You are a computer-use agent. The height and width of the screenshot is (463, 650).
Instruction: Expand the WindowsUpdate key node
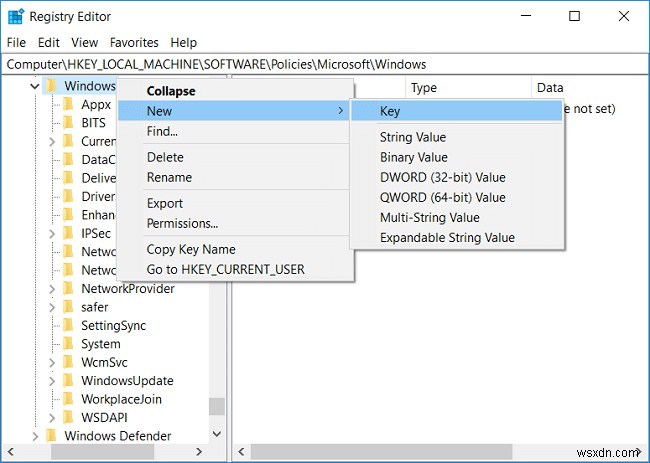52,381
